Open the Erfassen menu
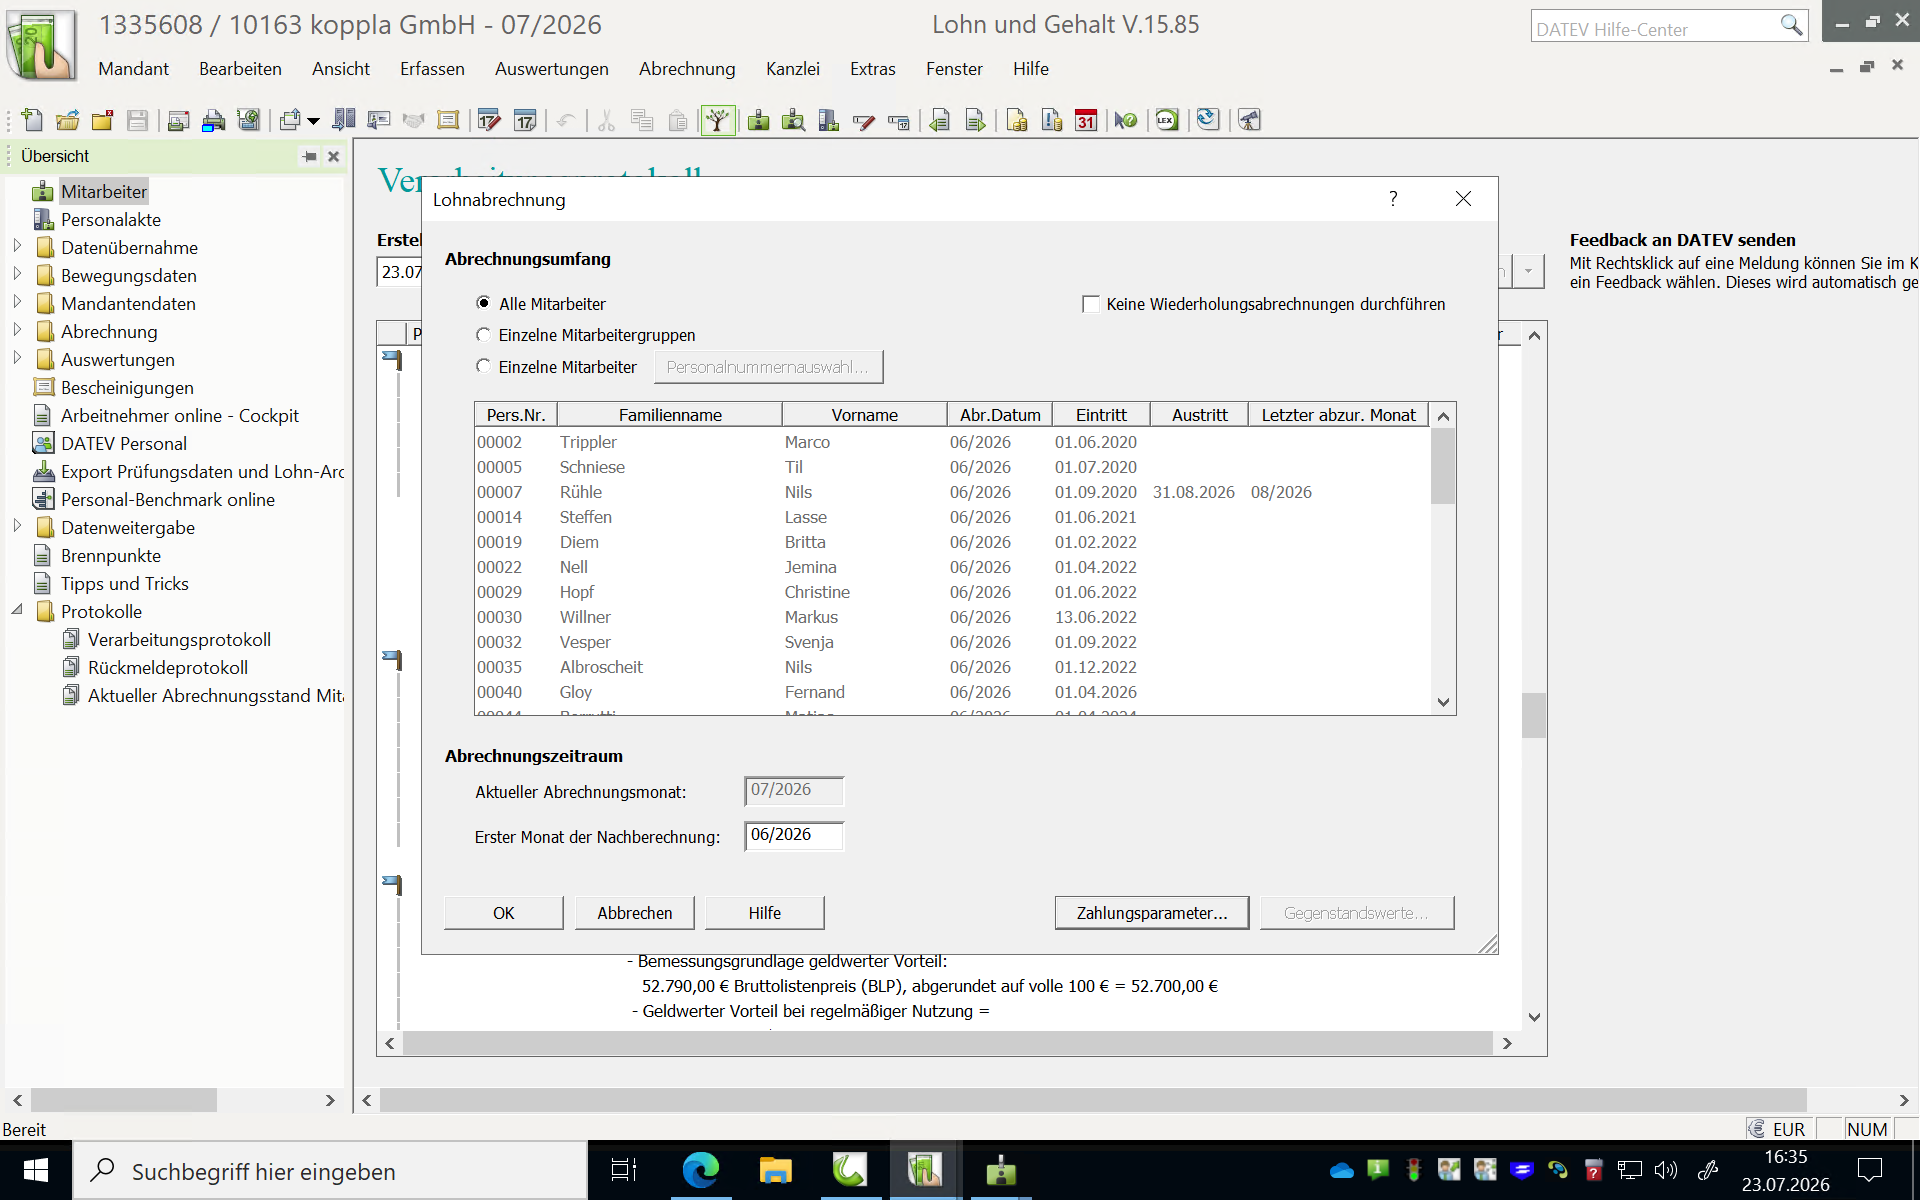 tap(432, 69)
